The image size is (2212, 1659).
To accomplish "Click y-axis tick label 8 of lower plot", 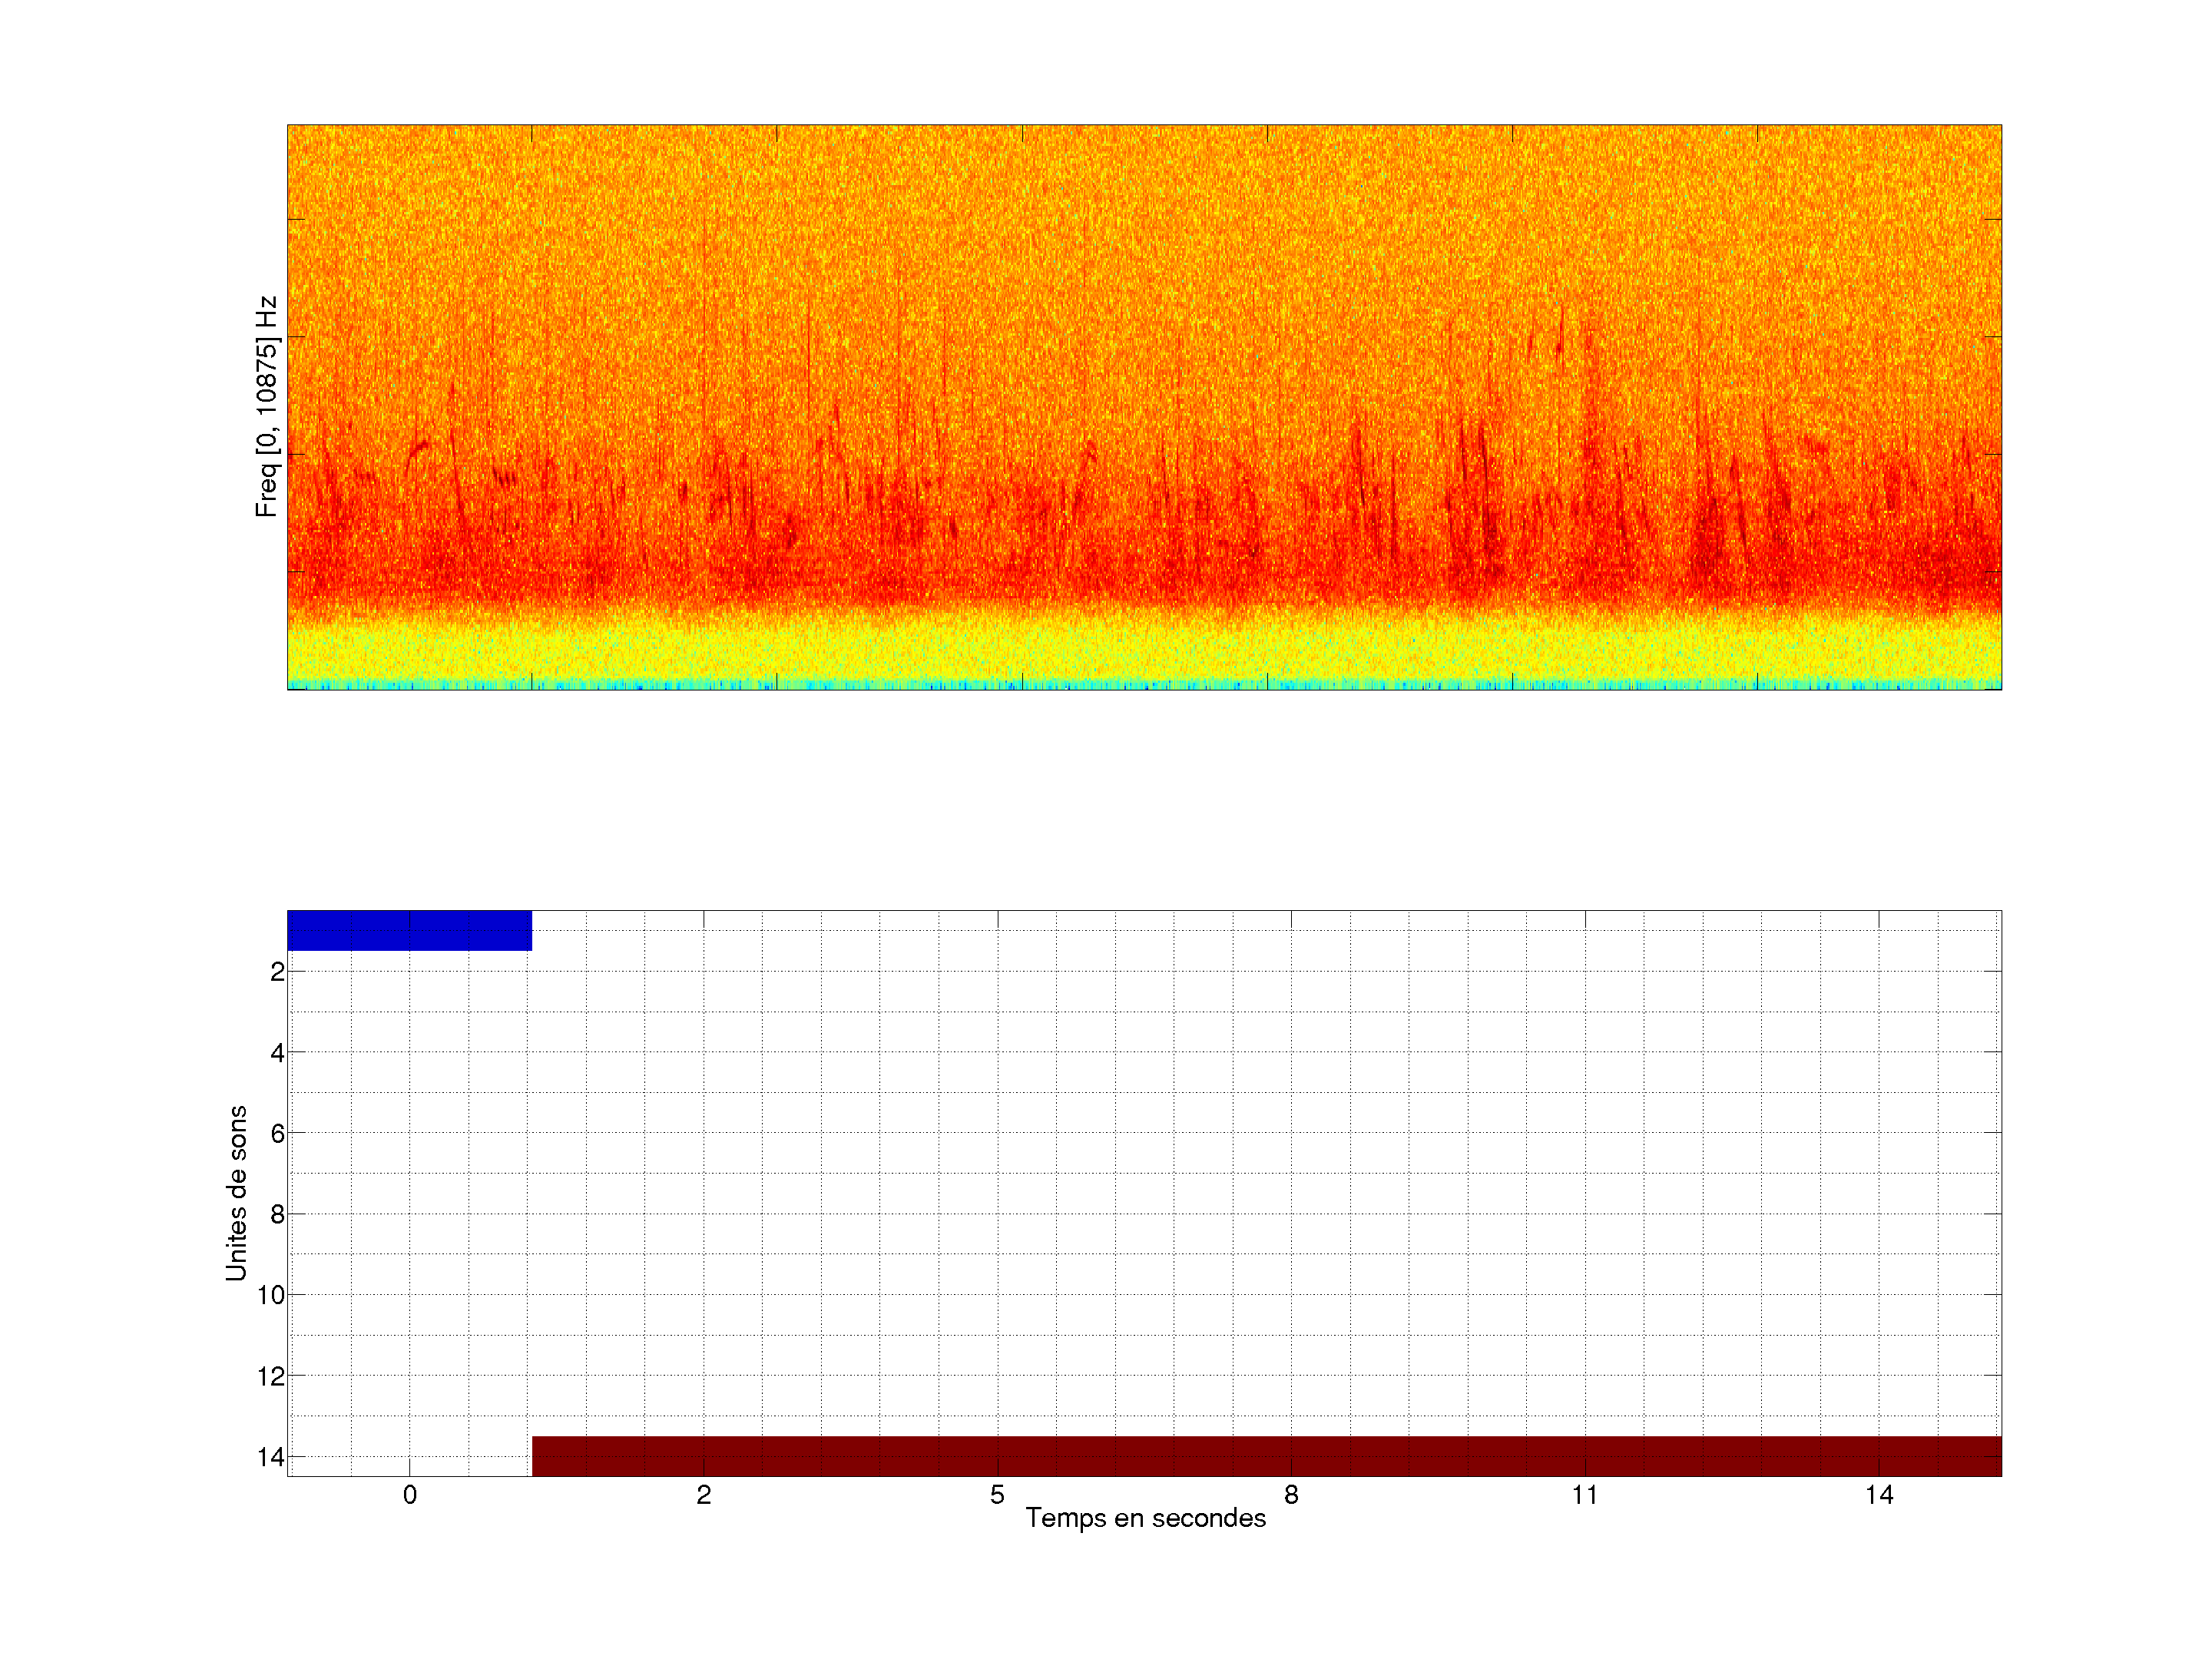I will pyautogui.click(x=277, y=1214).
